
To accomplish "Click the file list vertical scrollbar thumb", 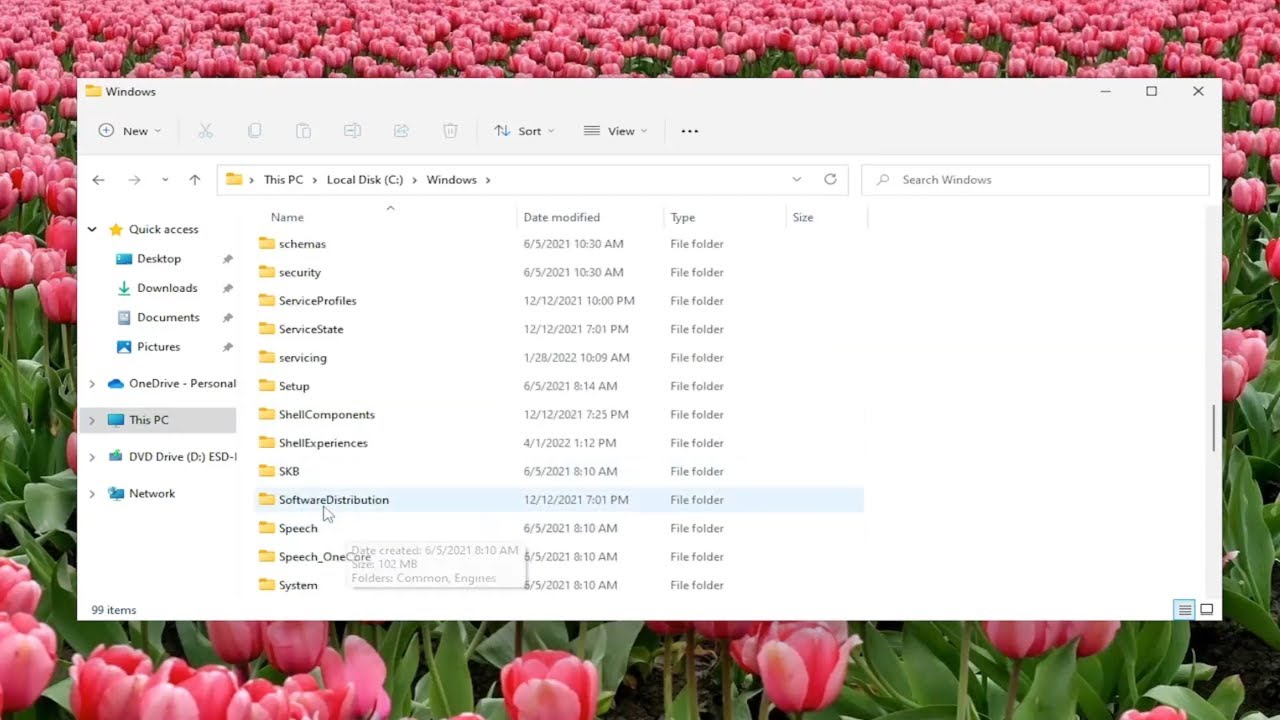I will 1214,428.
